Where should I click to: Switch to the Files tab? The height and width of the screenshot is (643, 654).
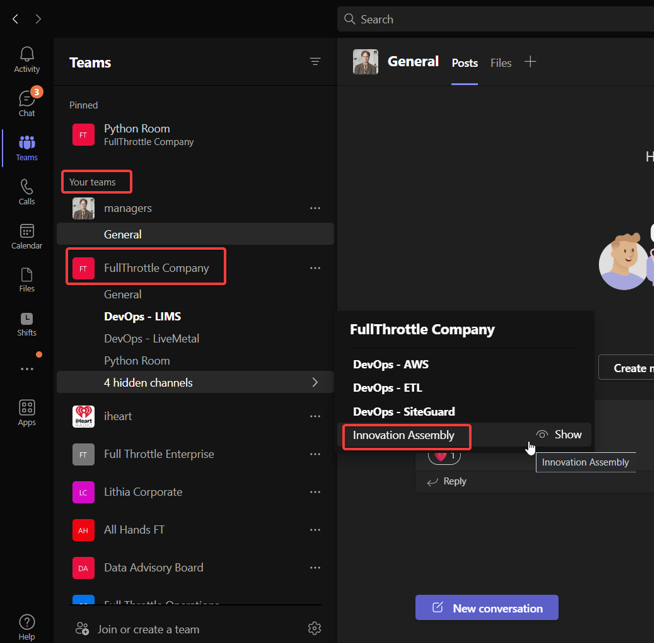tap(501, 63)
